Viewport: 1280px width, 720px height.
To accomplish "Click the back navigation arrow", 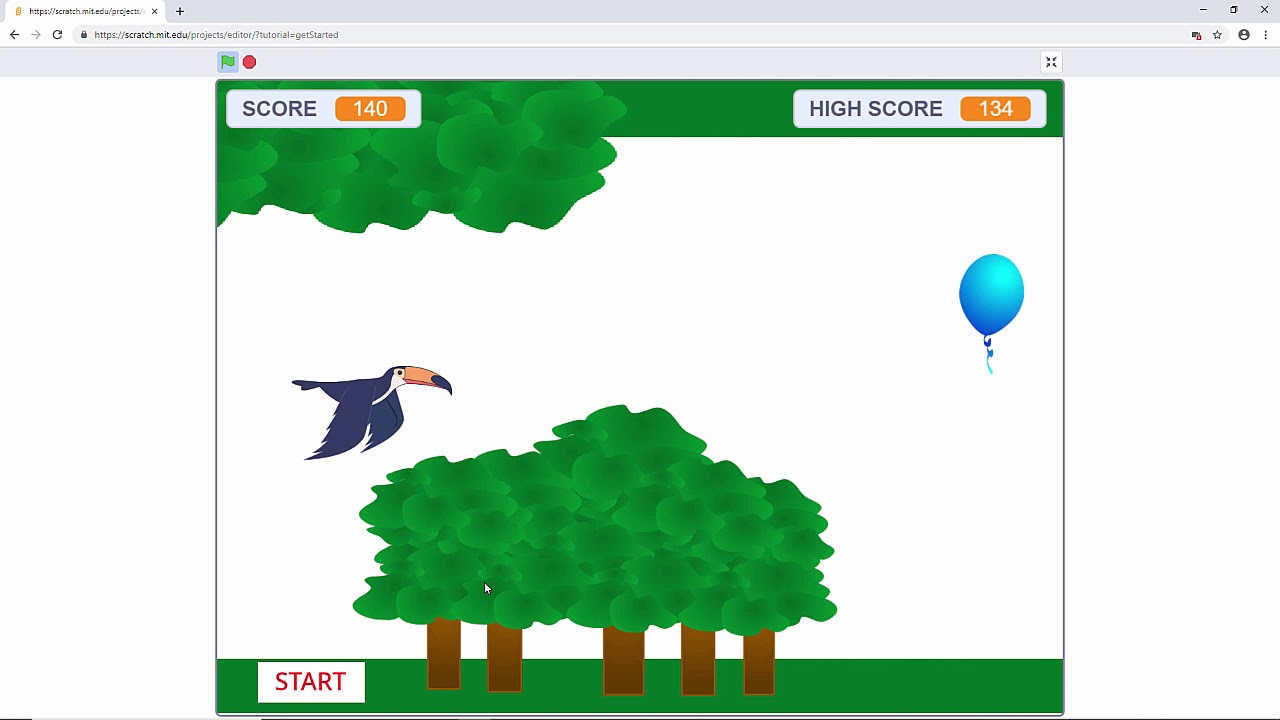I will pyautogui.click(x=14, y=34).
